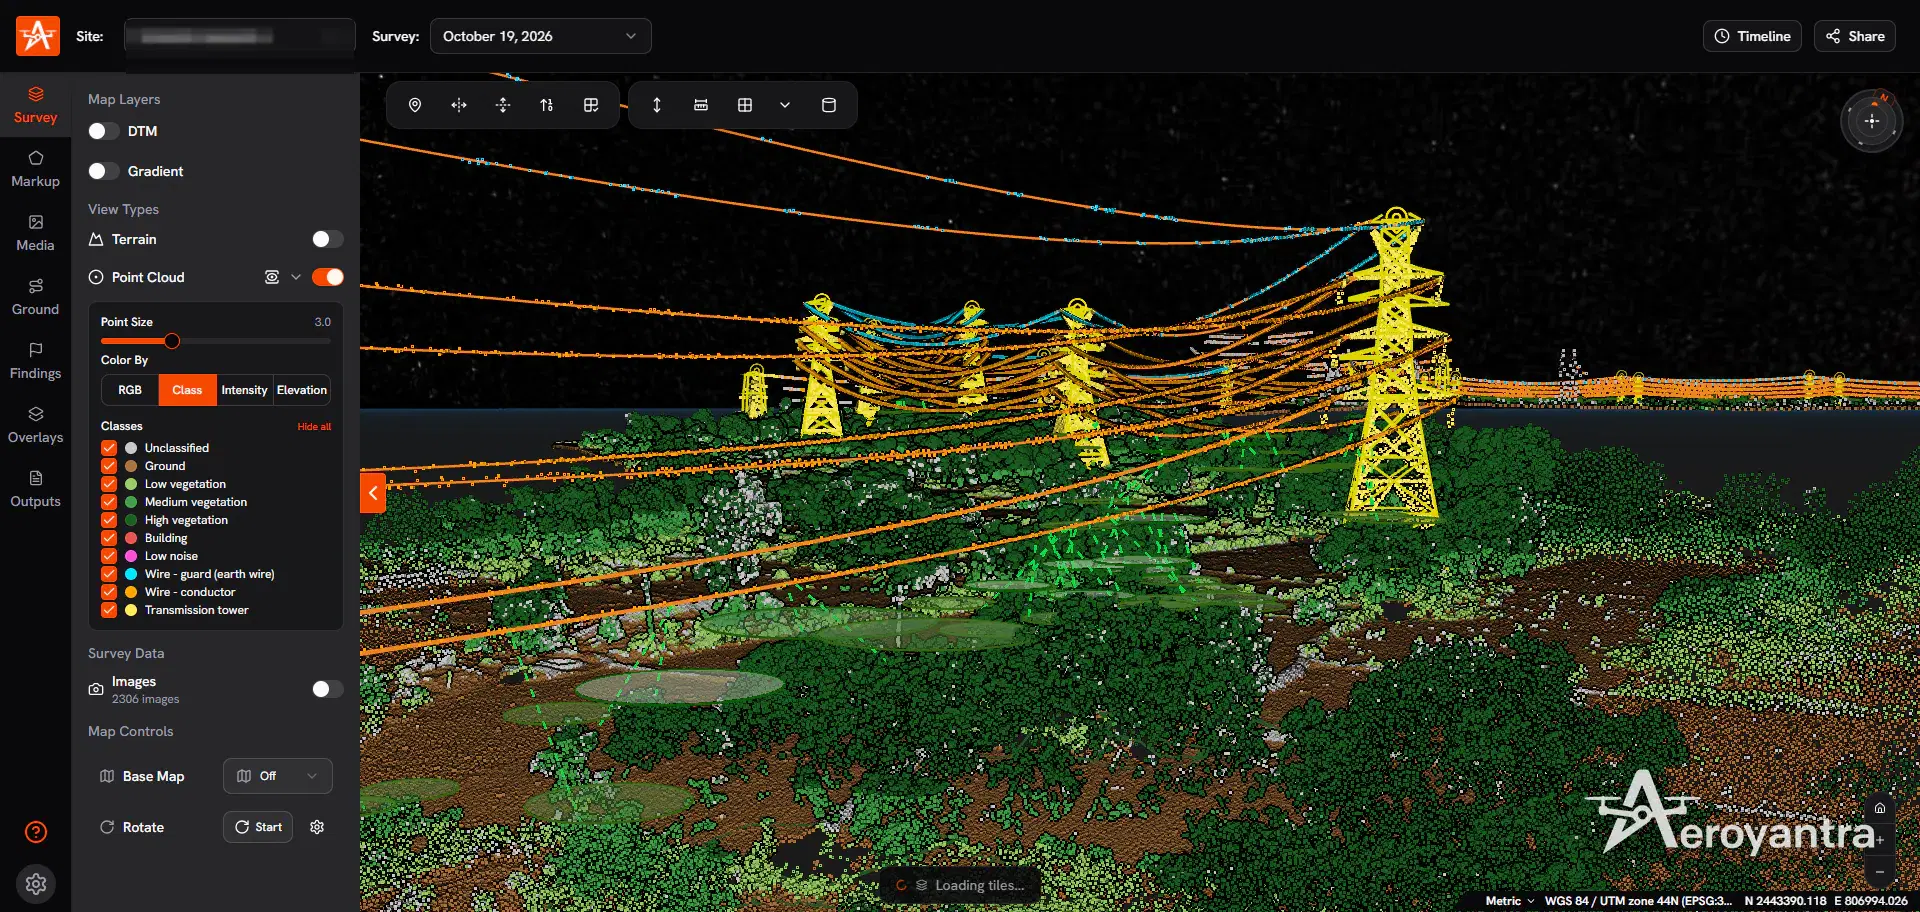
Task: Select the ruler measurement tool
Action: pyautogui.click(x=701, y=105)
